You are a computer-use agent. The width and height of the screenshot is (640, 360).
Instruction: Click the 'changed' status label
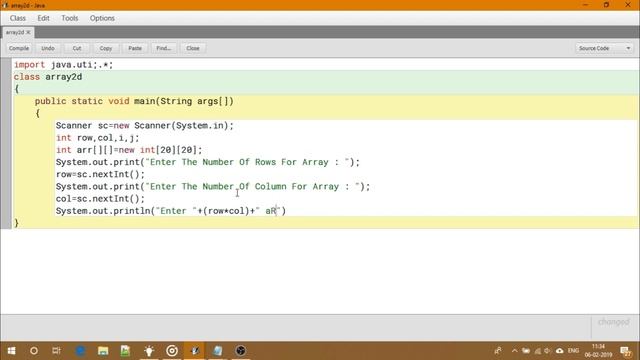pyautogui.click(x=613, y=322)
